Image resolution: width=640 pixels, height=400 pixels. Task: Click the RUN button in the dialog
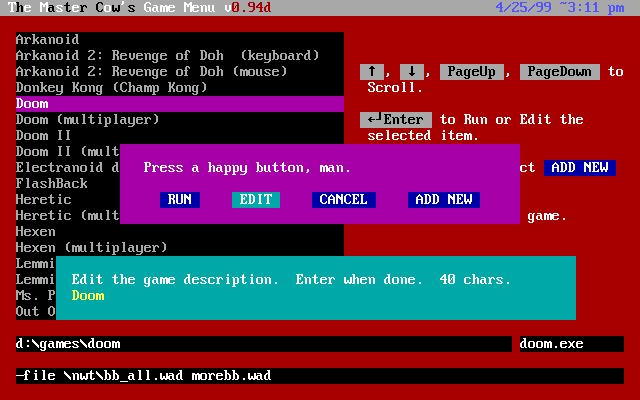(180, 200)
